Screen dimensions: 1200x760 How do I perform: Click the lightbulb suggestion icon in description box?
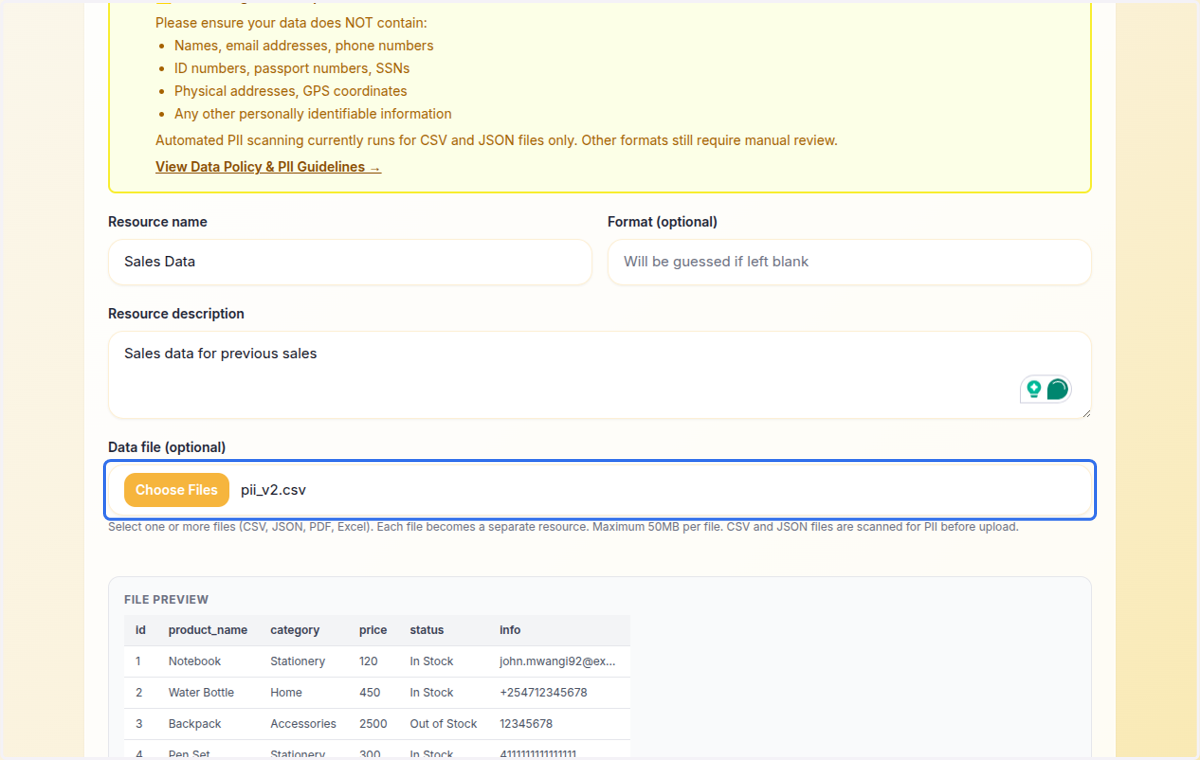pyautogui.click(x=1034, y=389)
